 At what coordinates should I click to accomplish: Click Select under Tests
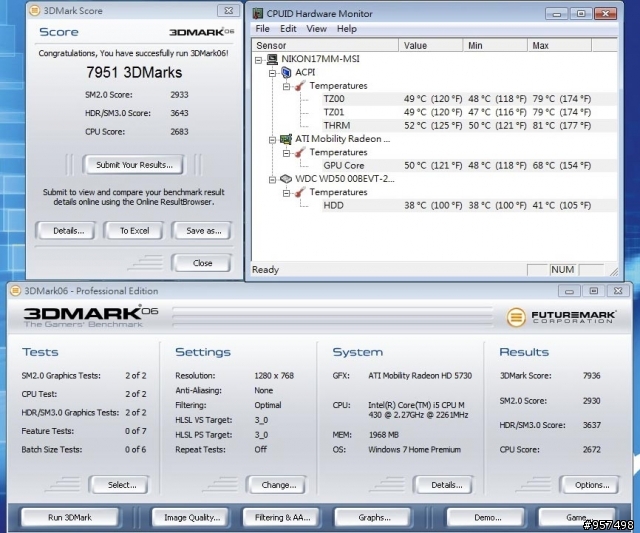pos(119,485)
